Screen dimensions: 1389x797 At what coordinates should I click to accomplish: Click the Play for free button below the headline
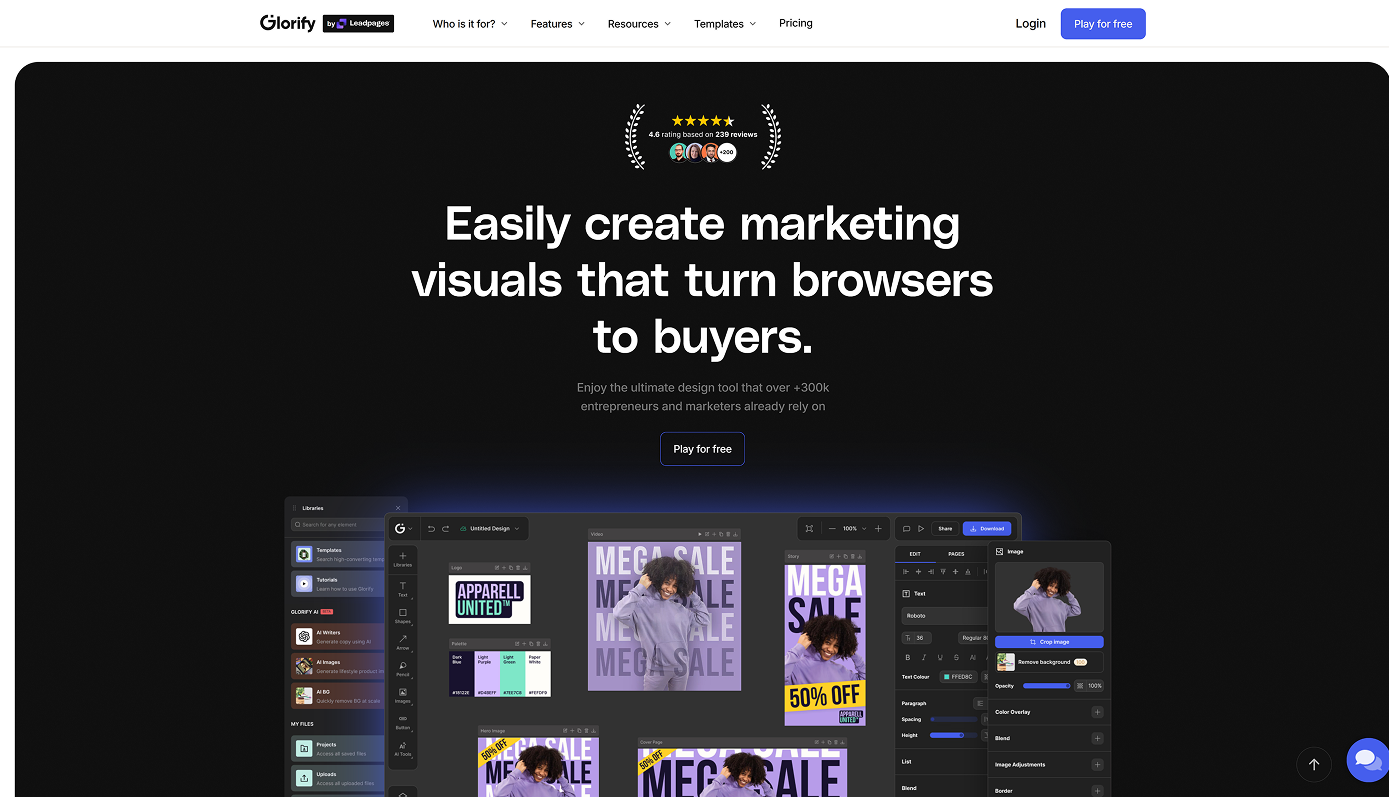(702, 449)
